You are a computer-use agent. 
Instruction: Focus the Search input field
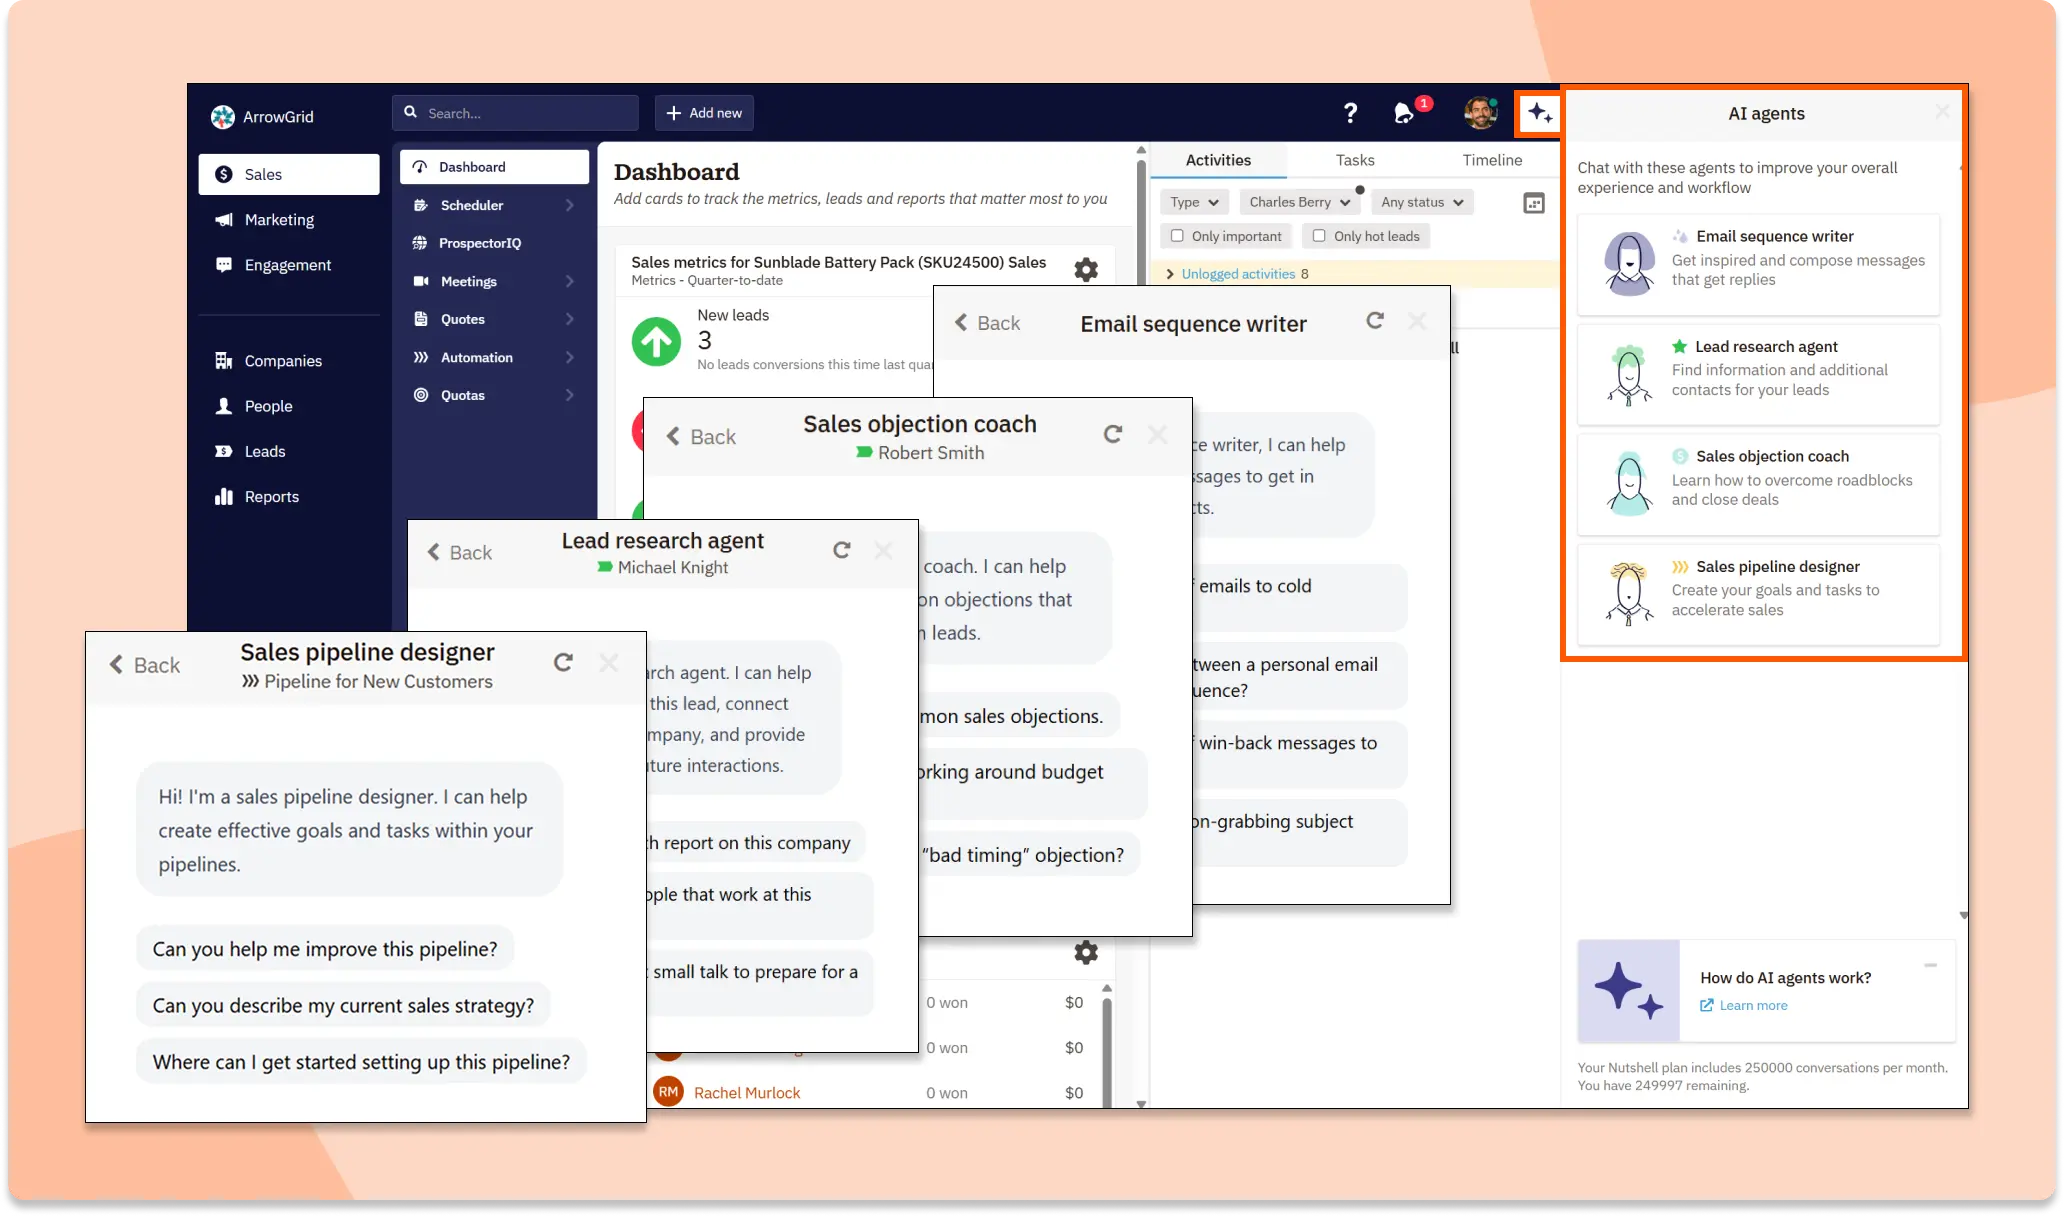click(x=516, y=113)
